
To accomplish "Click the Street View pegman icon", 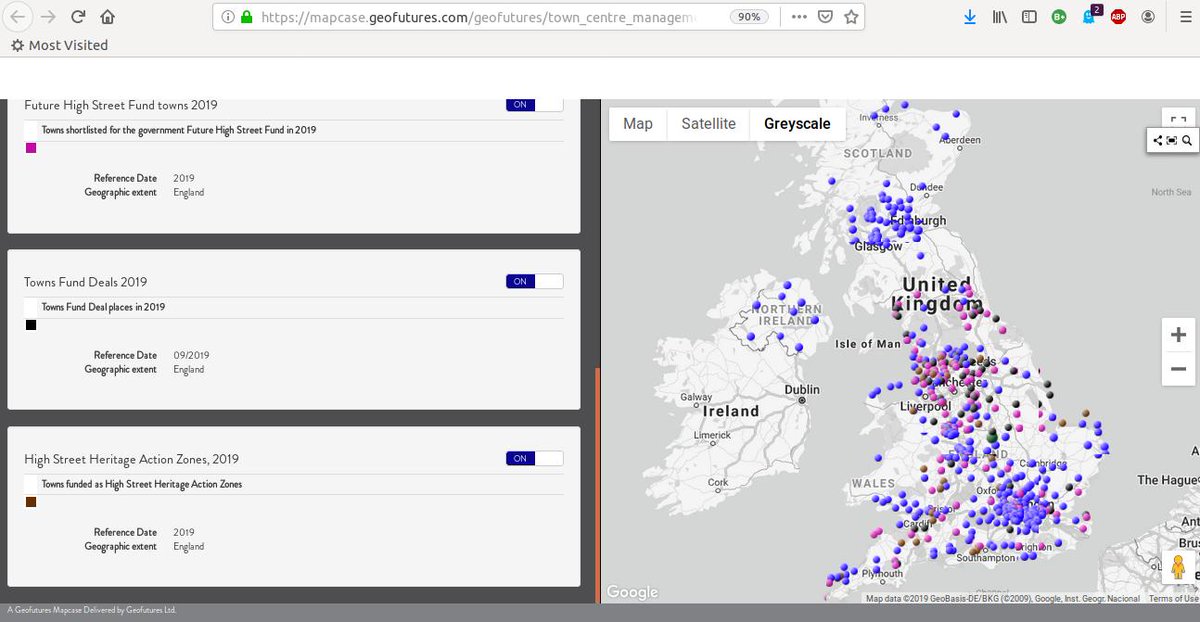I will tap(1178, 567).
